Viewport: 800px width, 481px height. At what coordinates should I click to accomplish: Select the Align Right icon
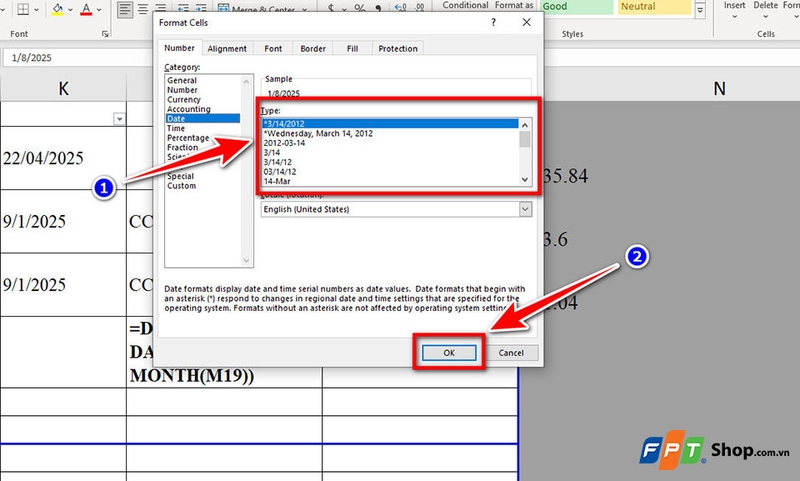pos(161,9)
